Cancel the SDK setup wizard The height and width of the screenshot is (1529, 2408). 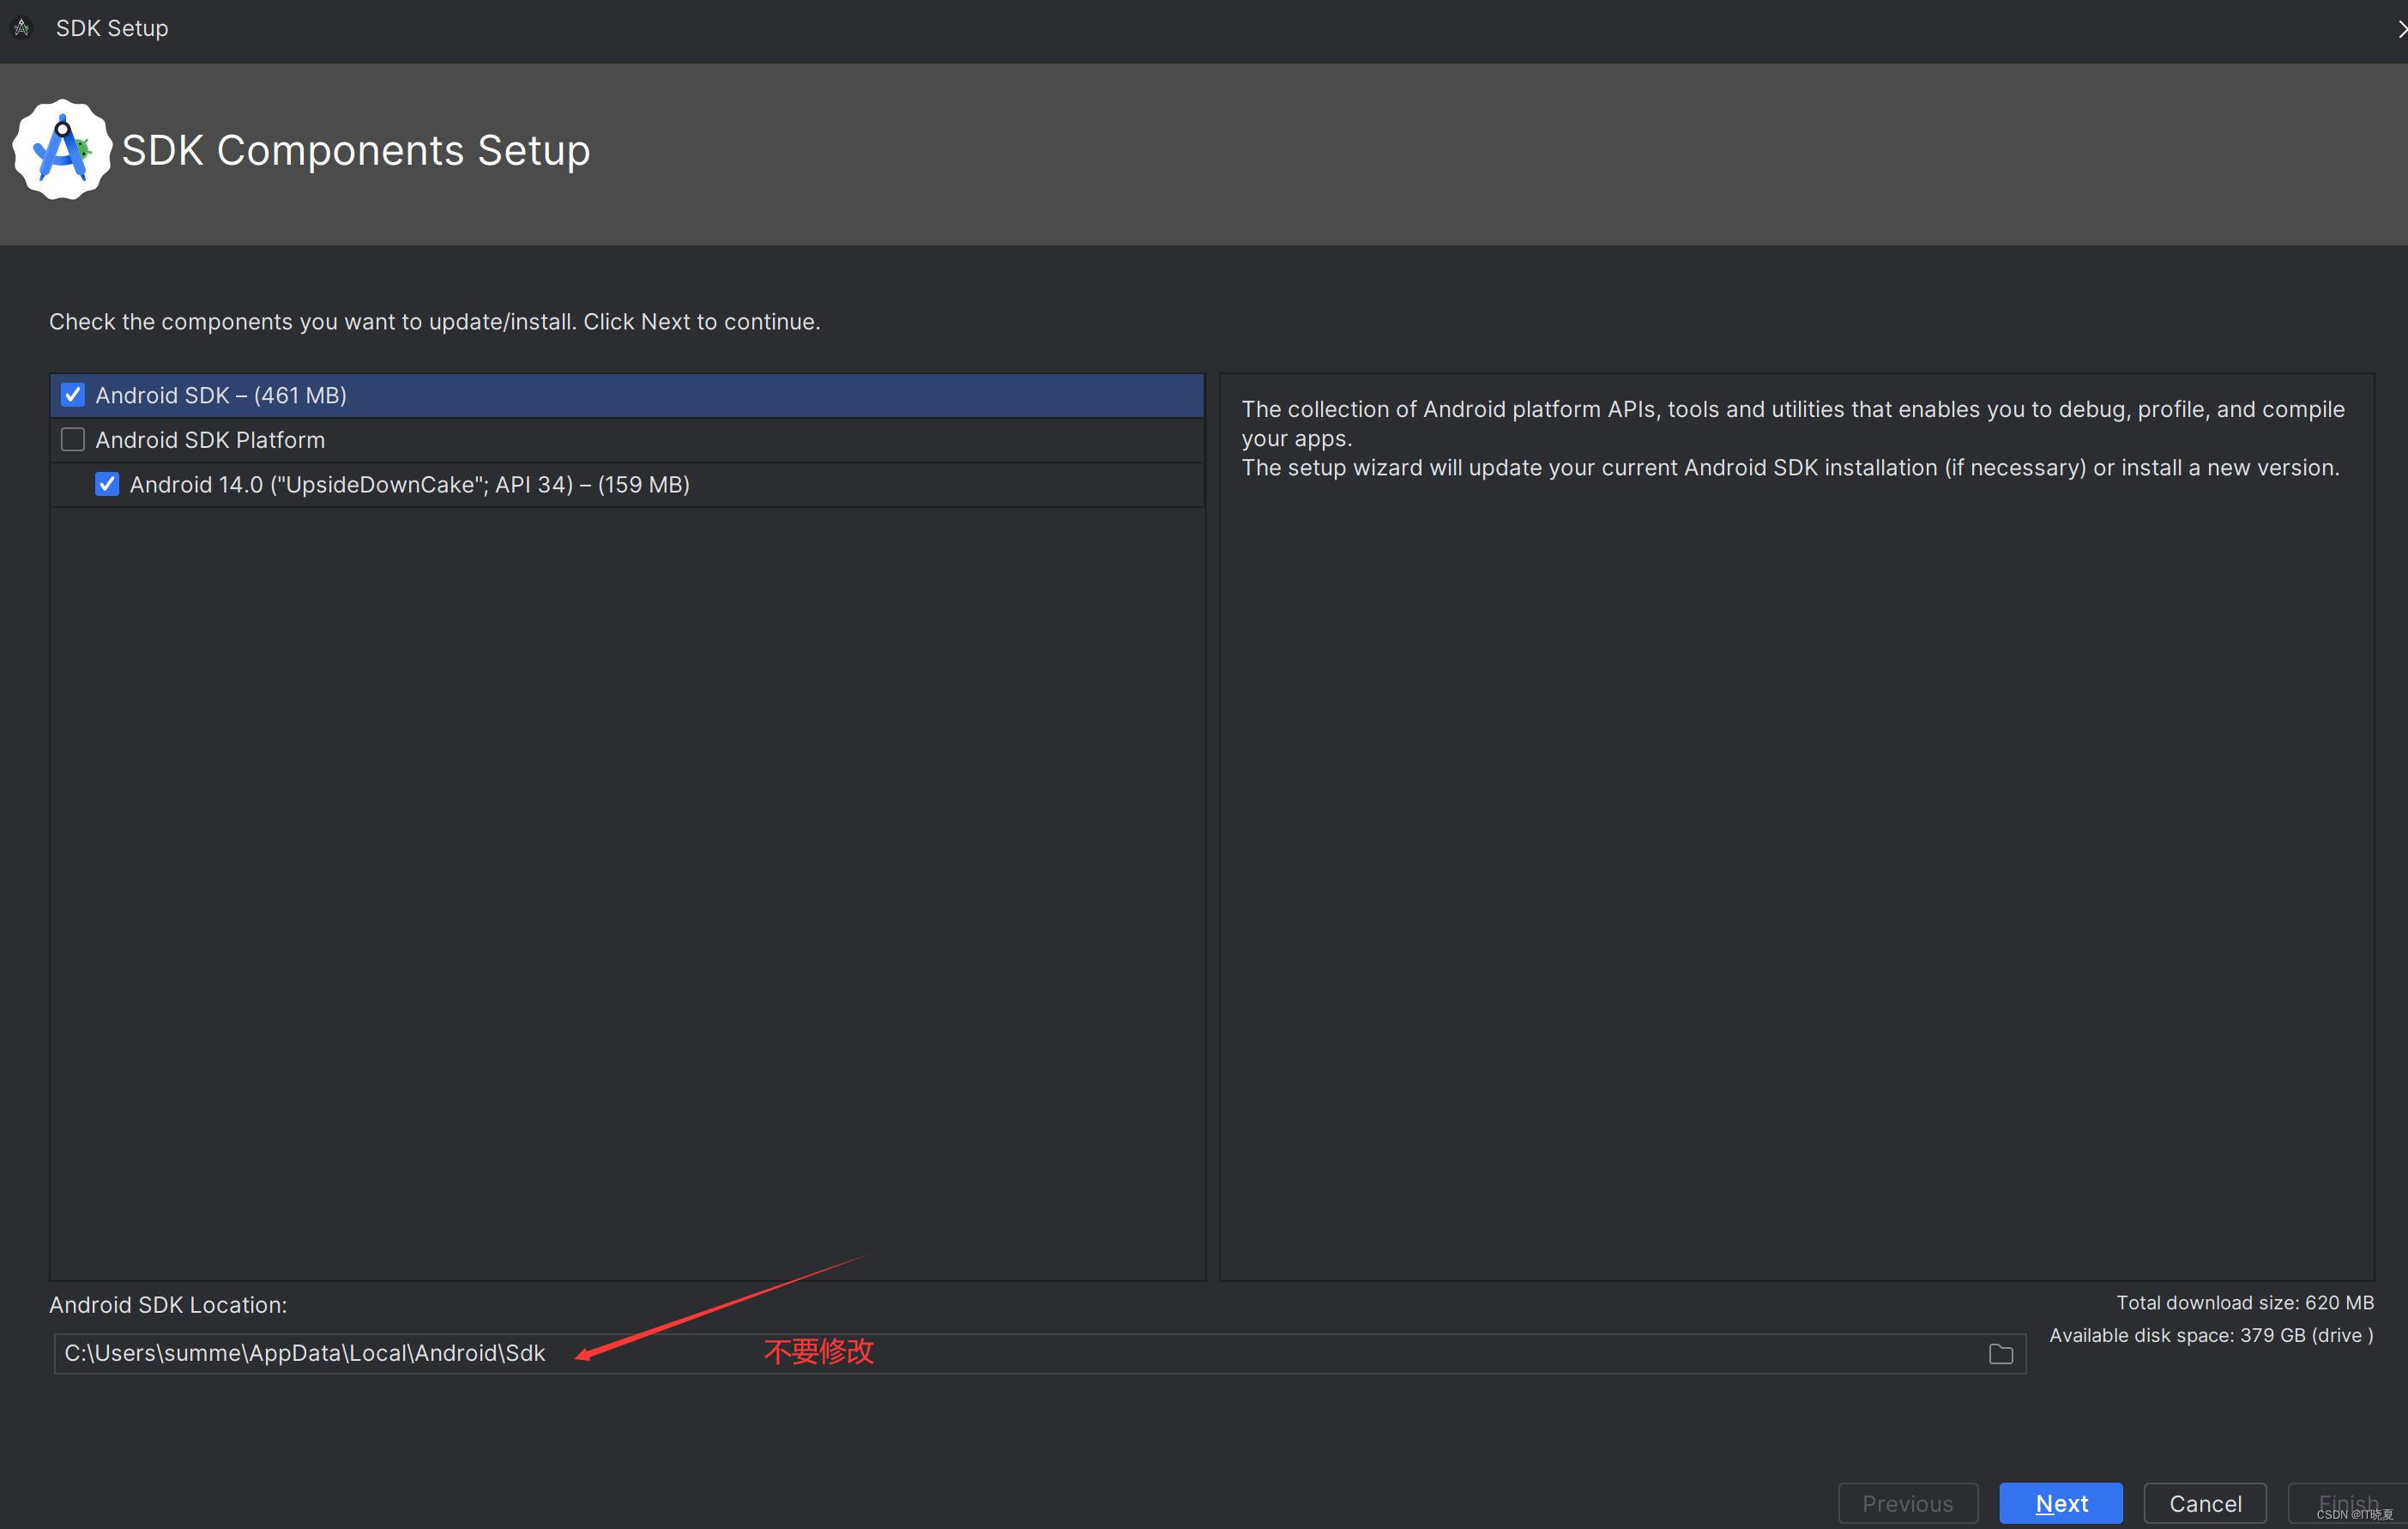coord(2205,1503)
